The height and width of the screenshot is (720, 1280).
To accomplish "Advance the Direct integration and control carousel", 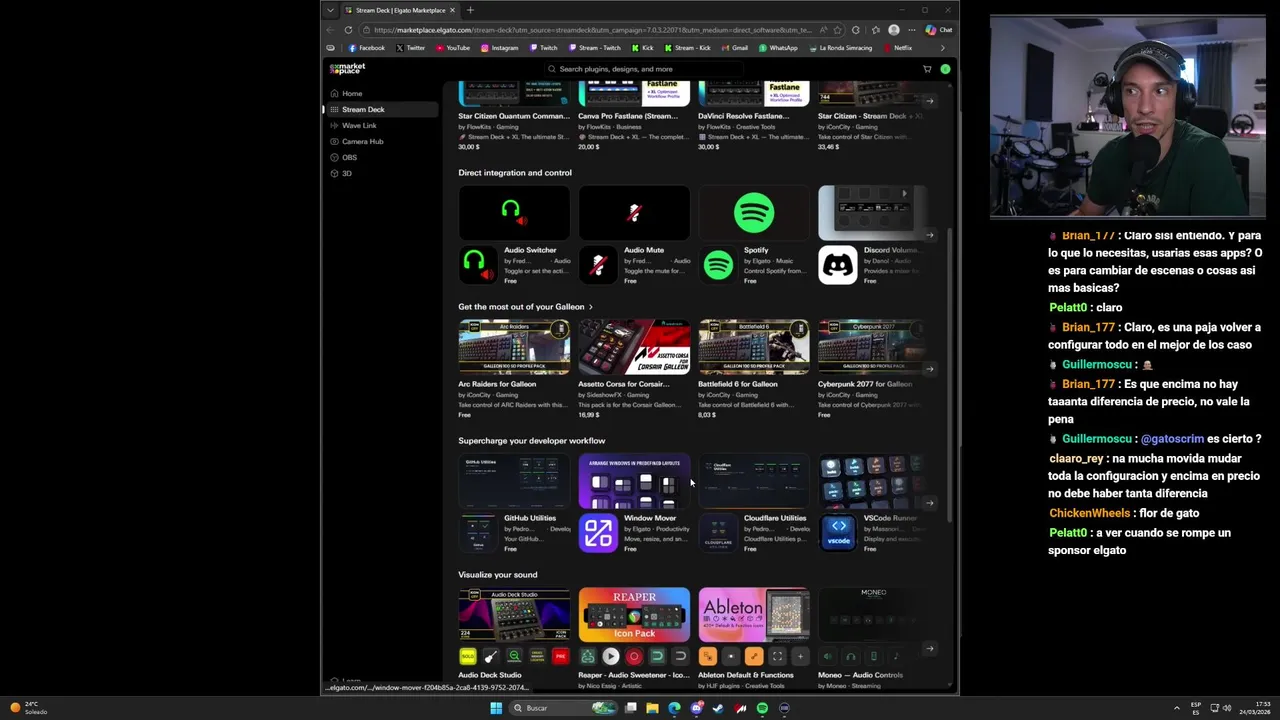I will pos(930,235).
